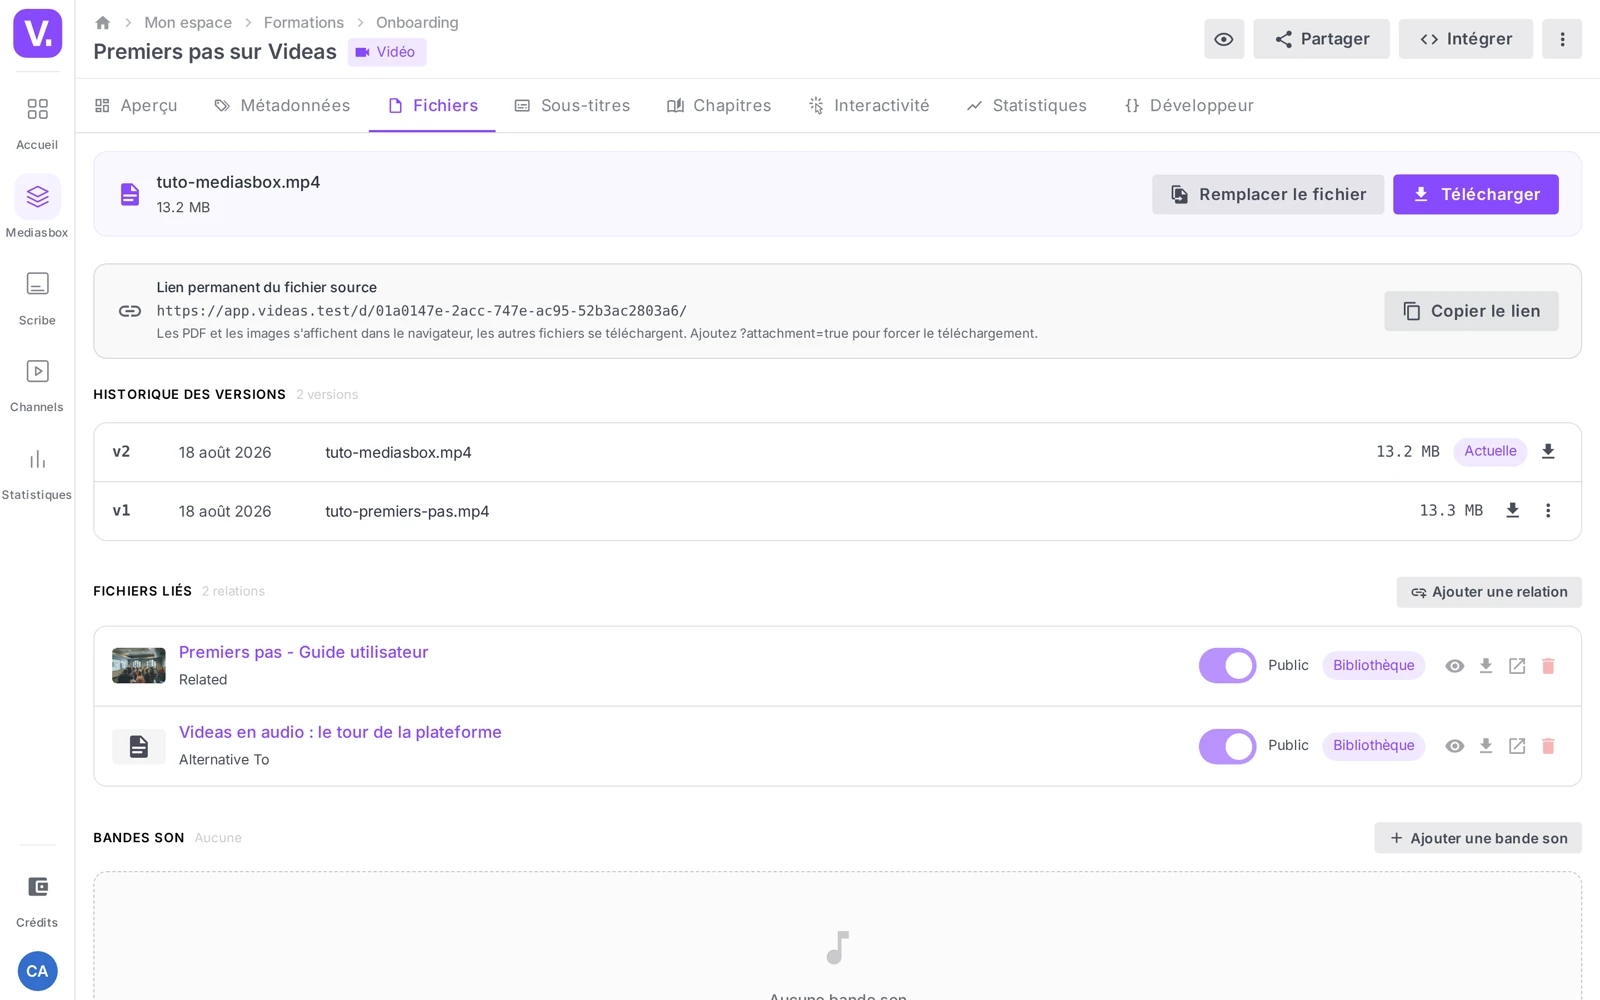Click Remplacer le fichier

point(1268,194)
